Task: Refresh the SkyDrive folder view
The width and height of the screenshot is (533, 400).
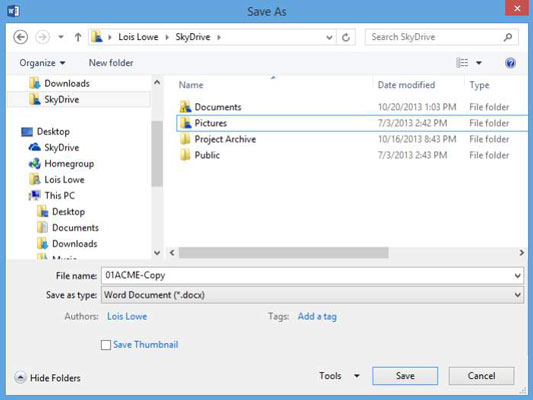Action: [x=346, y=37]
